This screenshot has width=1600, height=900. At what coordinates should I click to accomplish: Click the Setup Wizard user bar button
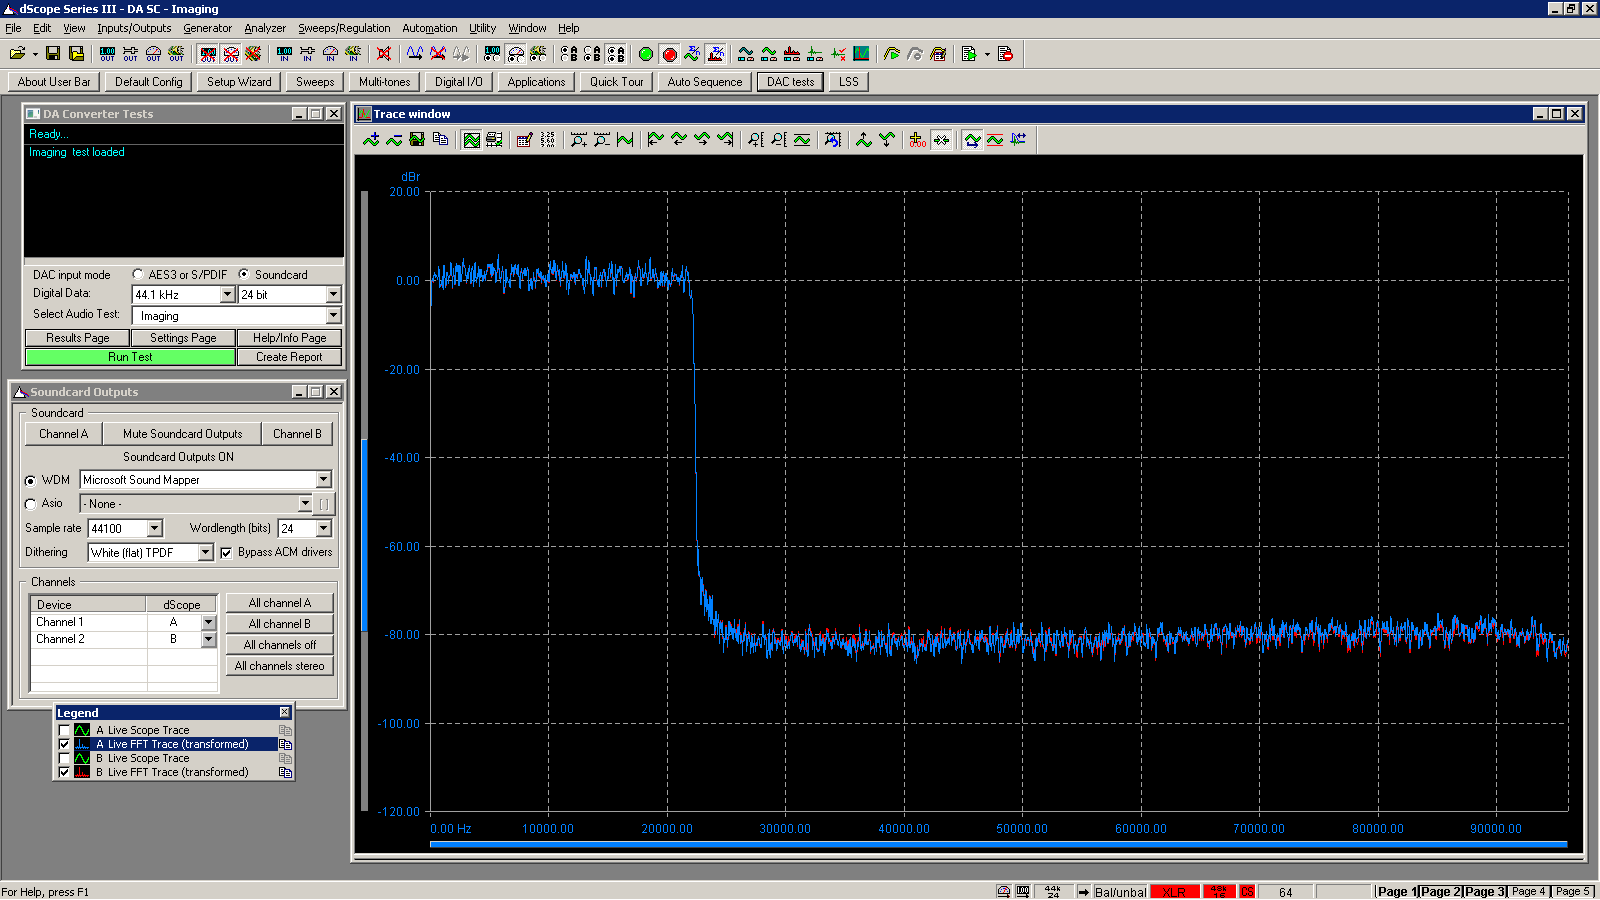(239, 82)
